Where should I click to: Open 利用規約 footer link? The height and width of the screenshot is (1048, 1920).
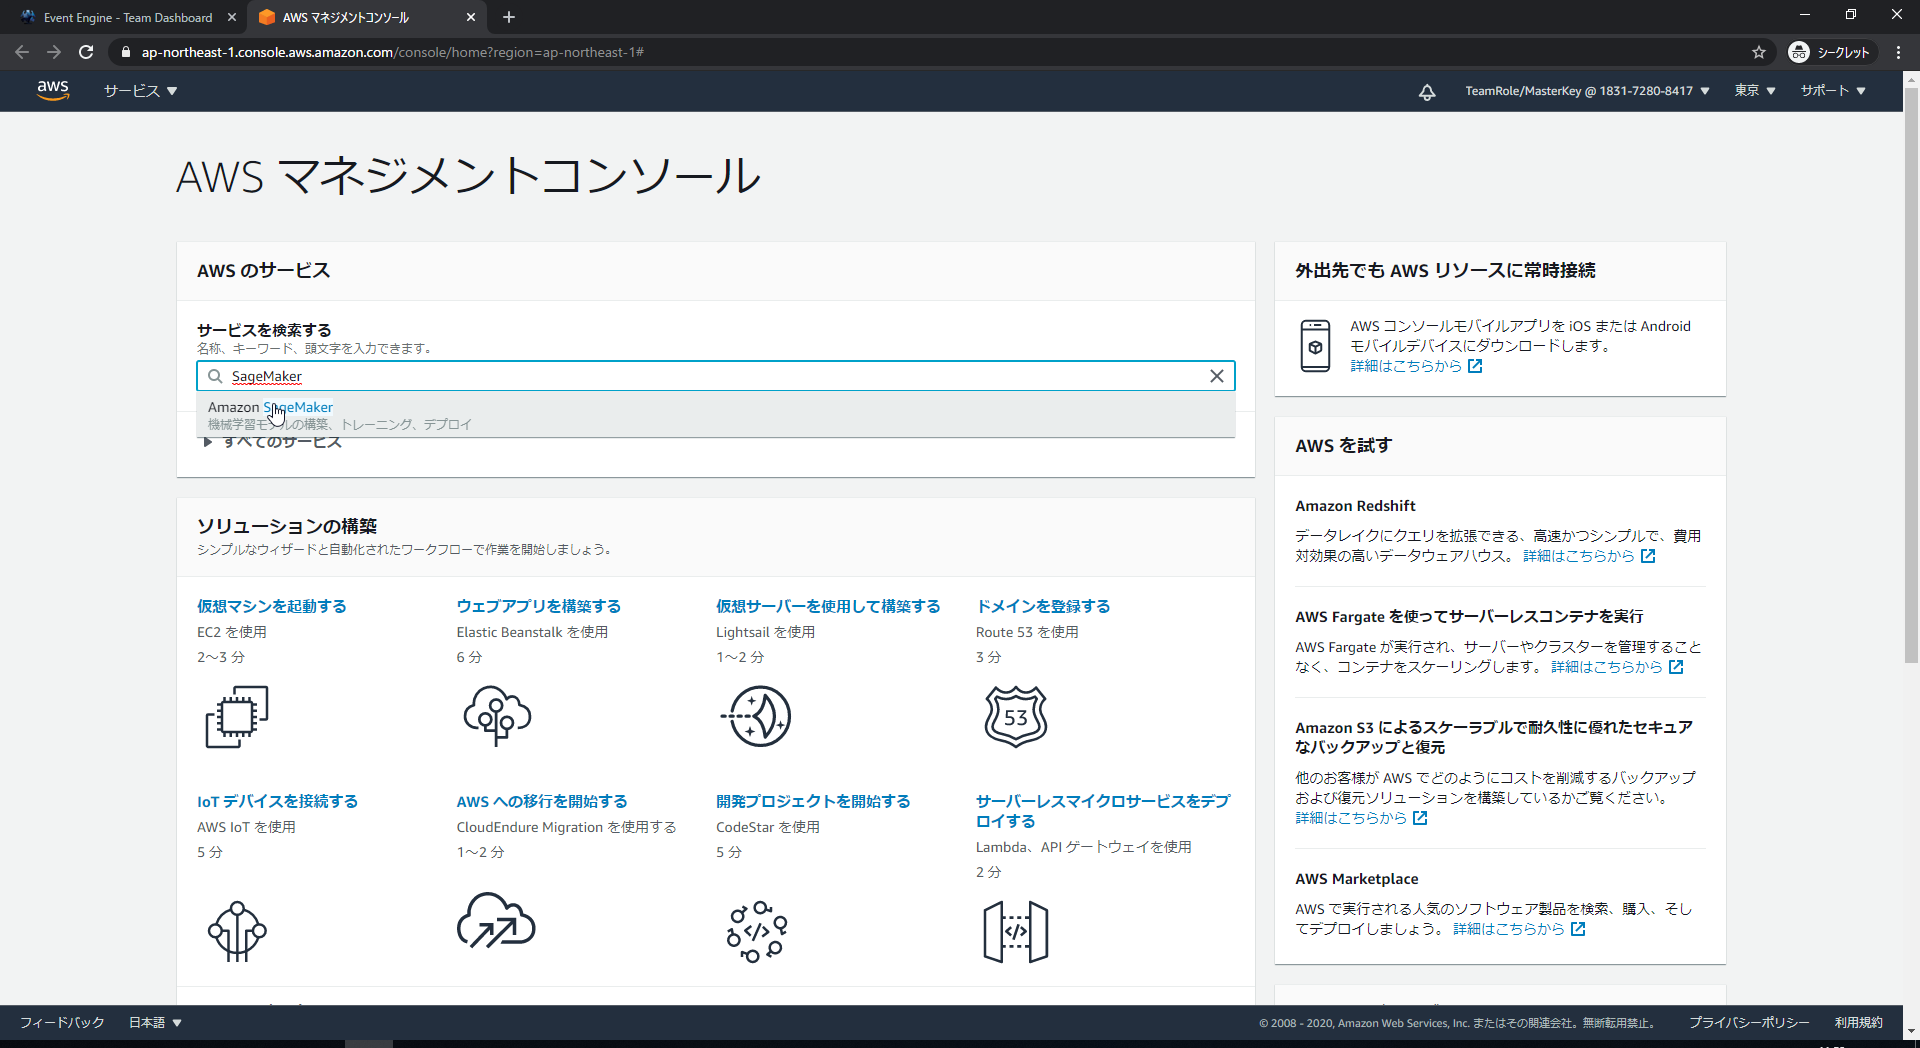(1858, 1022)
